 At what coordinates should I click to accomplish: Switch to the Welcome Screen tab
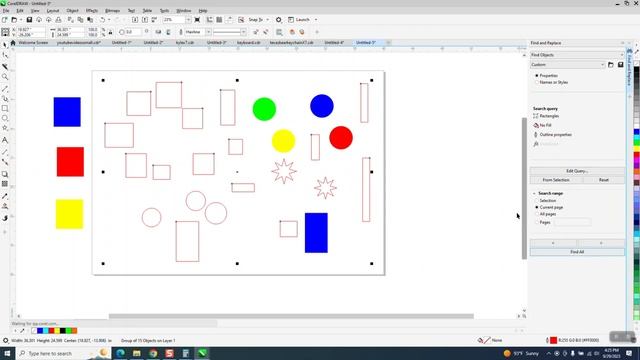(33, 42)
